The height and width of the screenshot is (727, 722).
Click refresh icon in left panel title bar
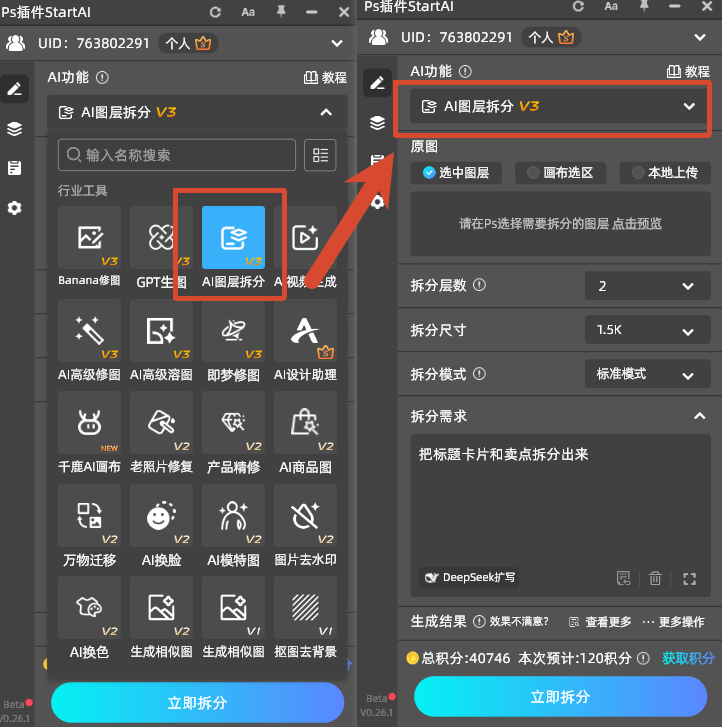215,12
